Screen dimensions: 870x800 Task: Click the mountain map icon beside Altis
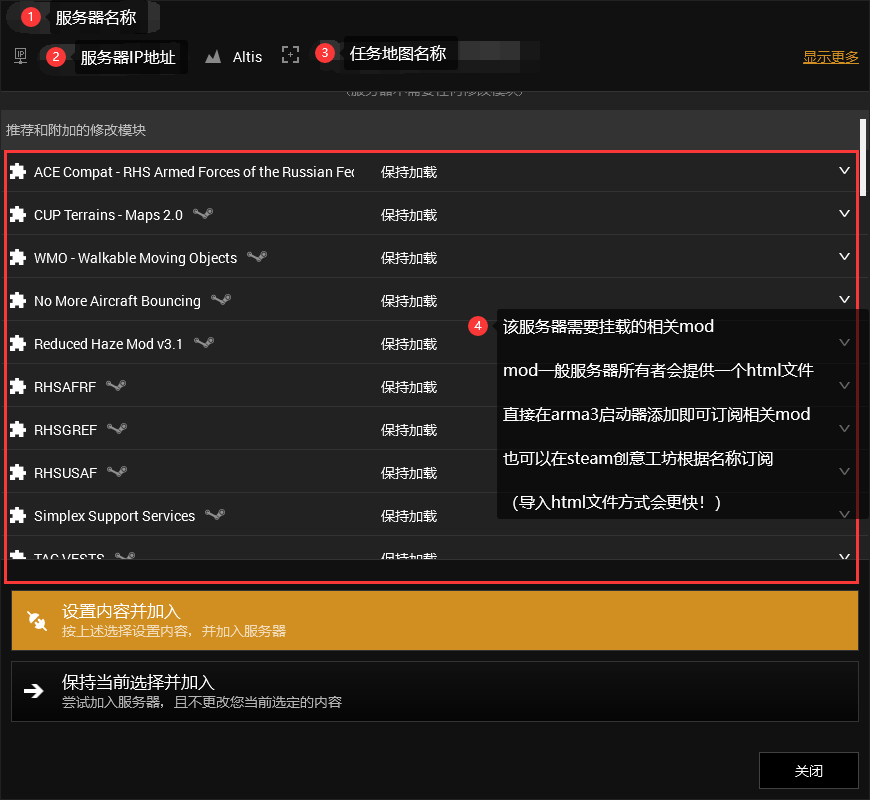pos(213,57)
